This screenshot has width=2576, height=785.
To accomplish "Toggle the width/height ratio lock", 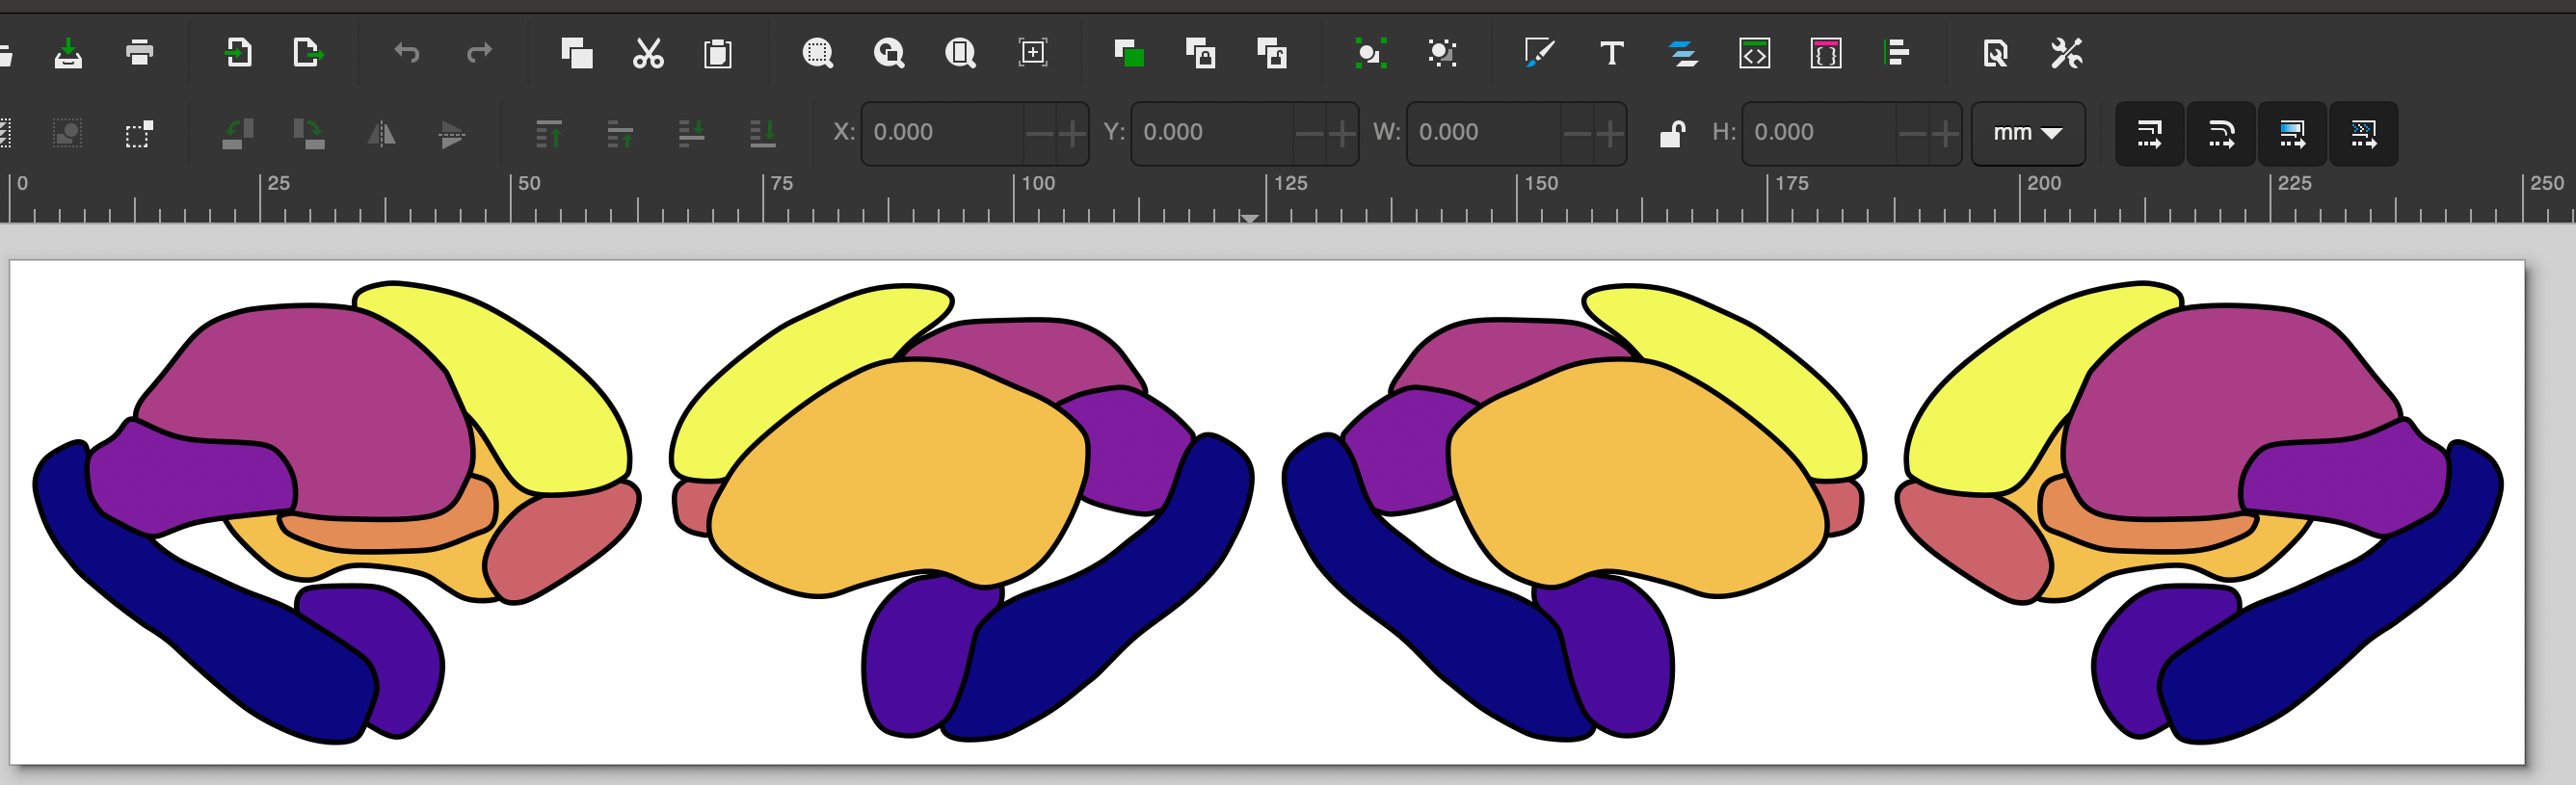I will point(1672,133).
